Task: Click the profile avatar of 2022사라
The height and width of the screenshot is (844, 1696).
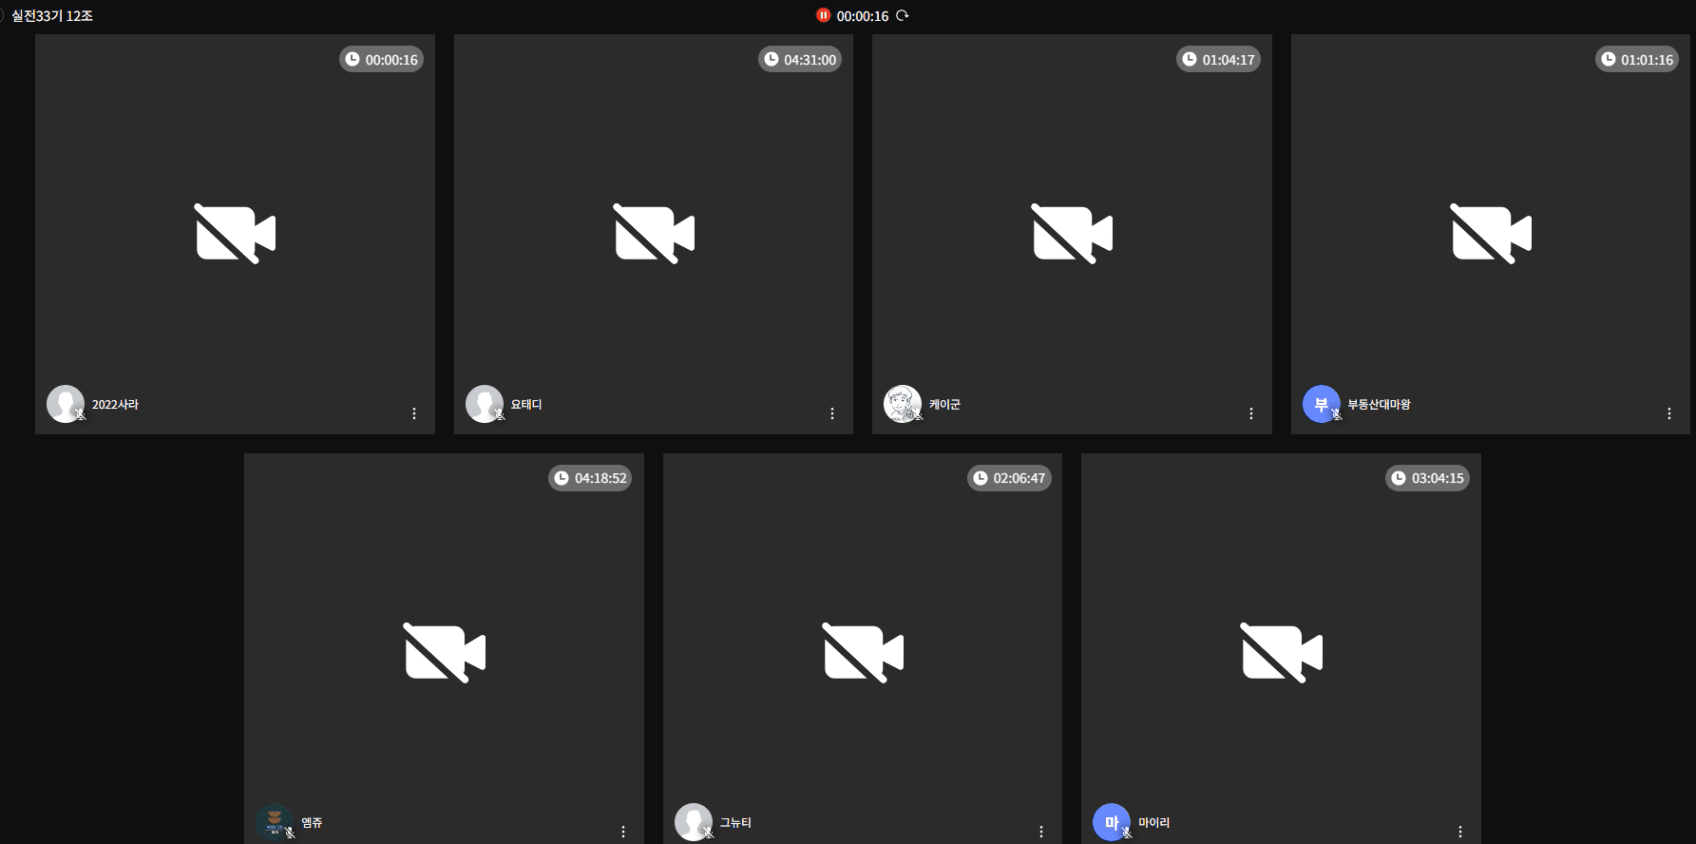Action: pos(66,404)
